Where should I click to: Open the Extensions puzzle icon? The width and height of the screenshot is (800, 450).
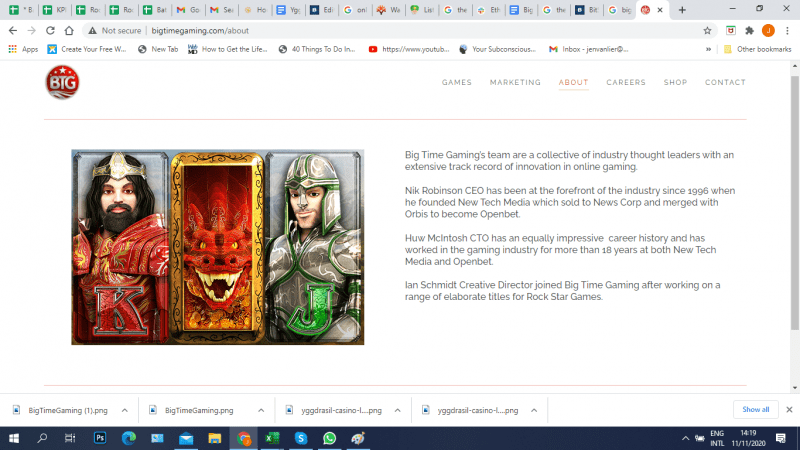(749, 31)
